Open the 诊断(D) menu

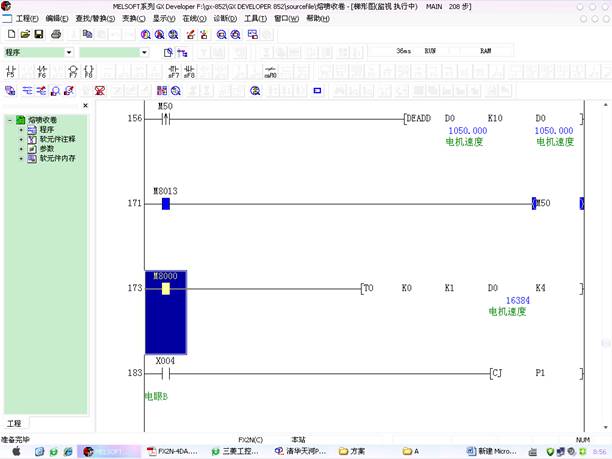click(225, 18)
